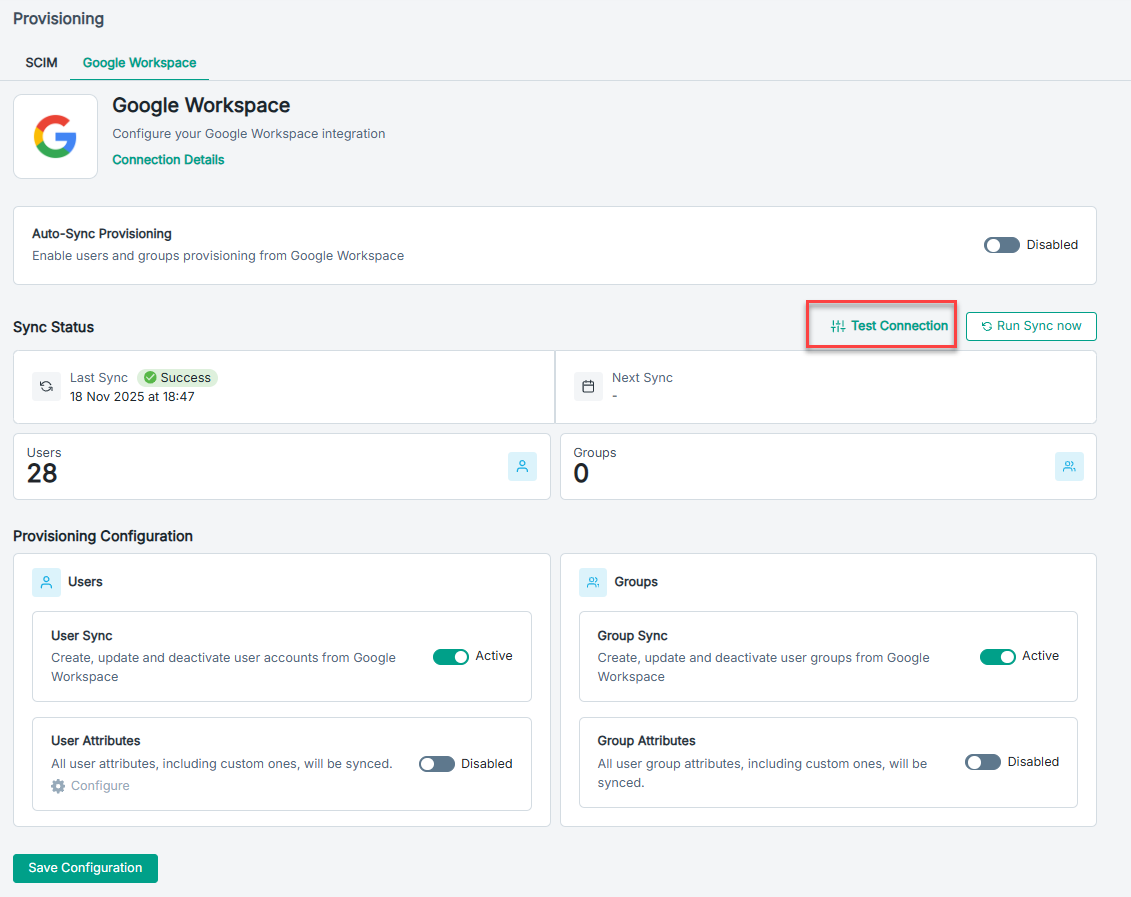Switch to the SCIM tab

tap(41, 63)
